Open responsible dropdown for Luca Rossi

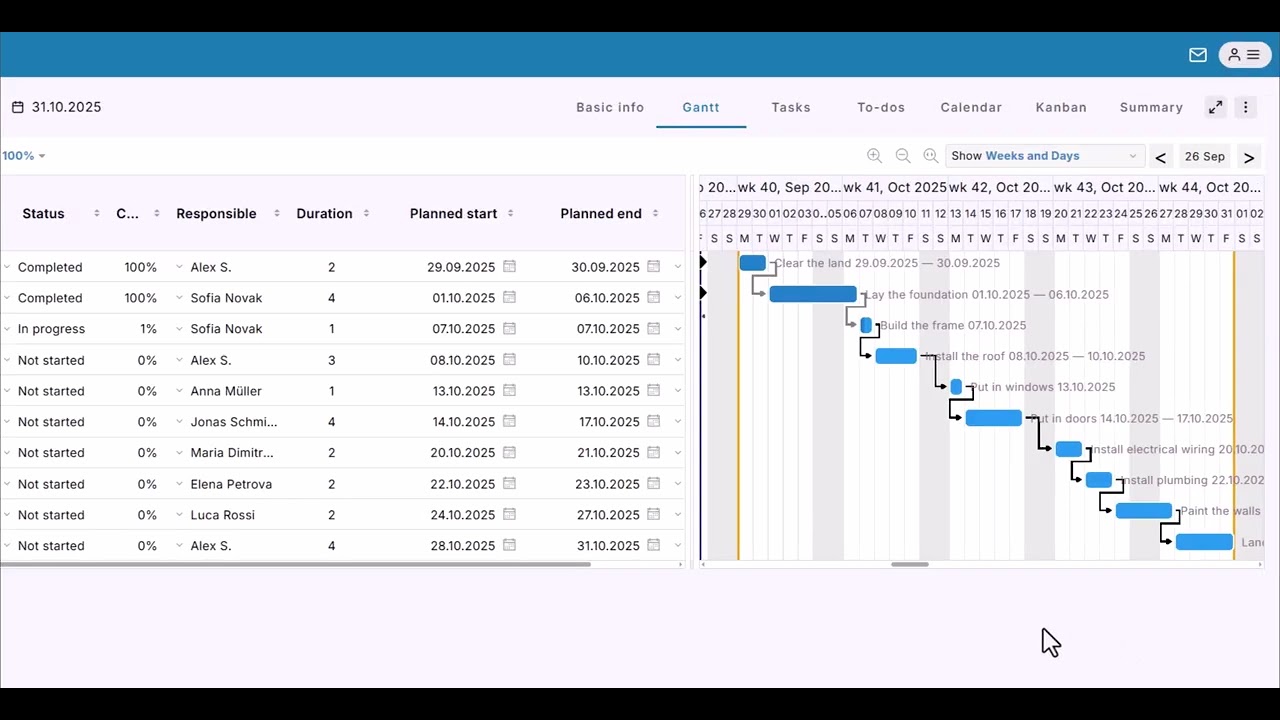(180, 515)
